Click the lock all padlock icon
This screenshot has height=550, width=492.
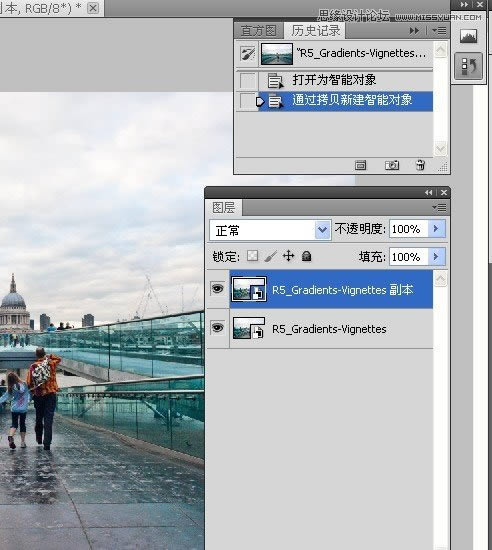(306, 256)
